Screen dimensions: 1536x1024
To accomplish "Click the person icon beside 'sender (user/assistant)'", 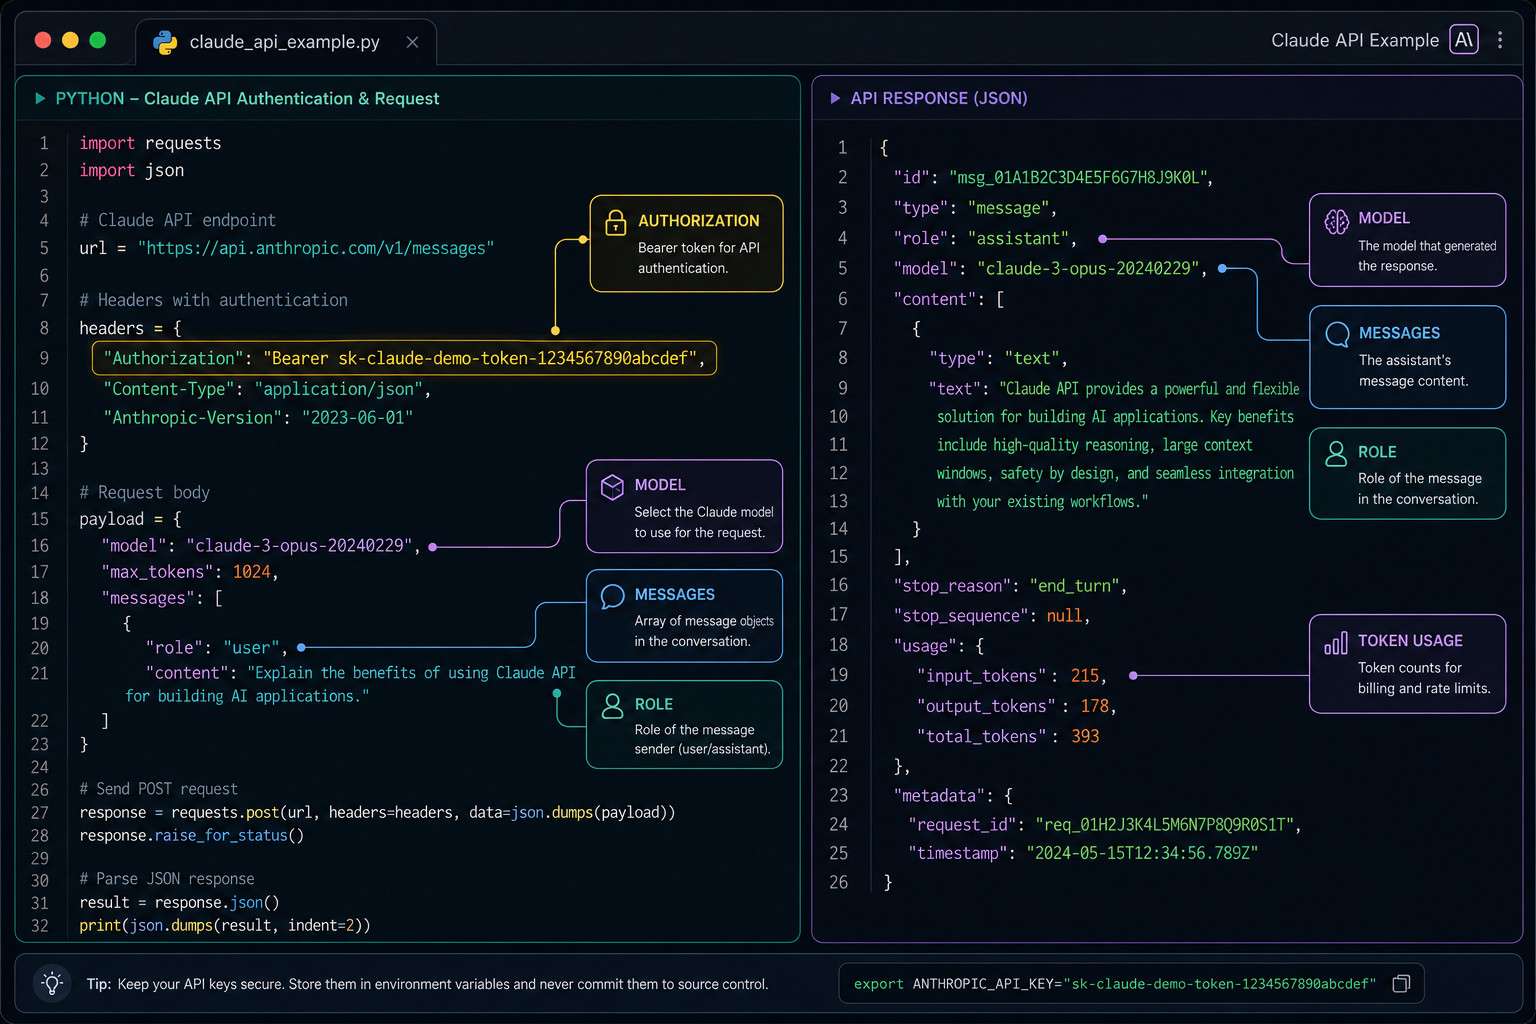I will [612, 706].
